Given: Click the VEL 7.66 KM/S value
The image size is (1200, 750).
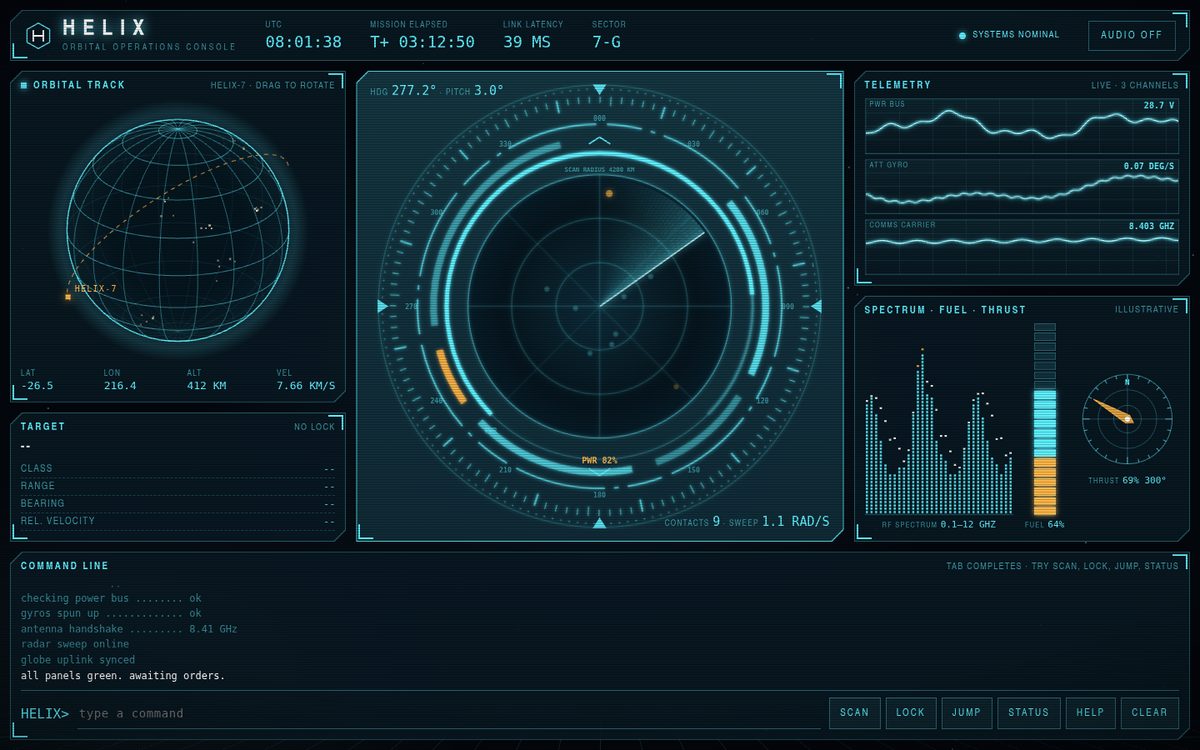Looking at the screenshot, I should (306, 385).
